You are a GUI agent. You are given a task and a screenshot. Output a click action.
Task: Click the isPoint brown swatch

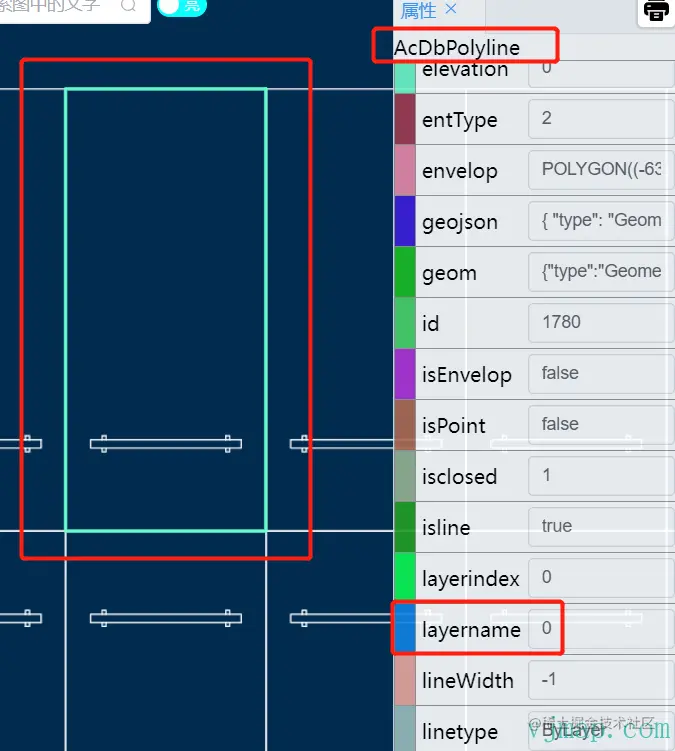tap(405, 425)
